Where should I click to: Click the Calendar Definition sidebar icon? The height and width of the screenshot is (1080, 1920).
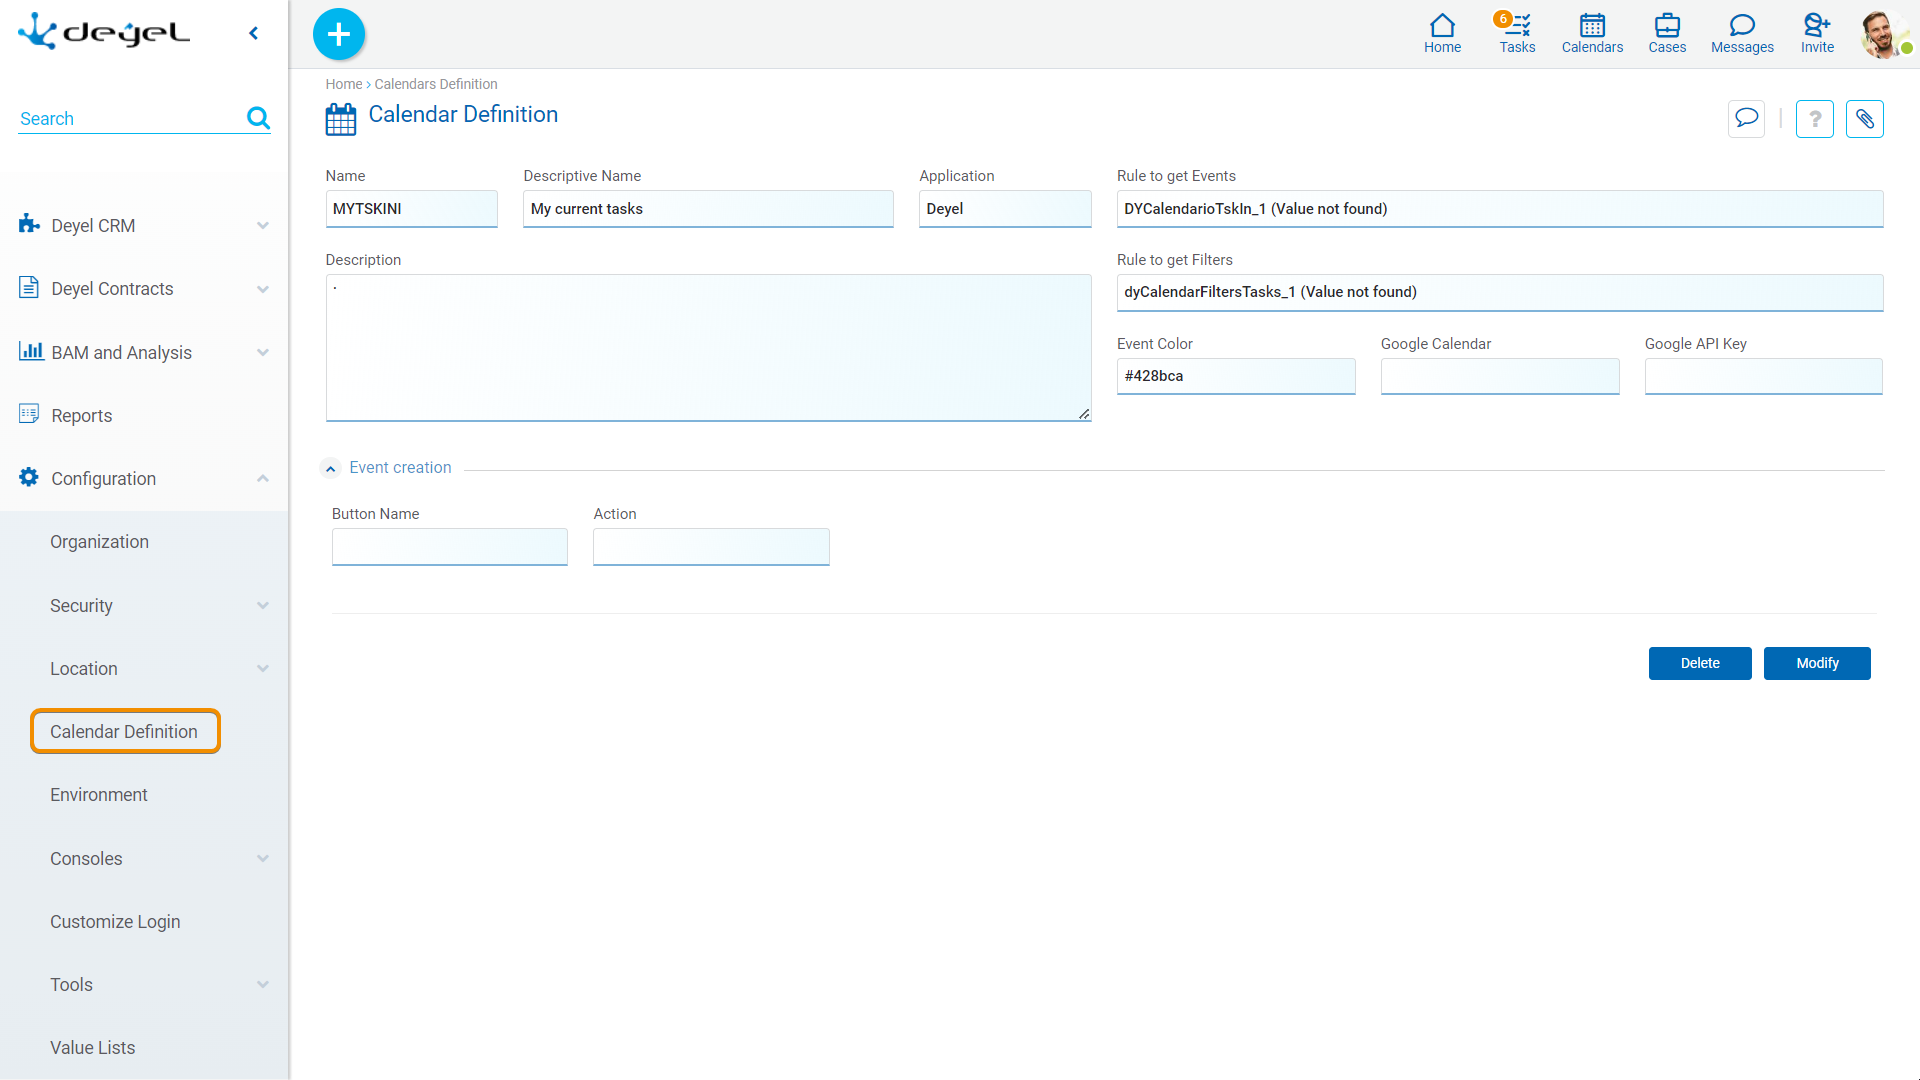tap(124, 731)
